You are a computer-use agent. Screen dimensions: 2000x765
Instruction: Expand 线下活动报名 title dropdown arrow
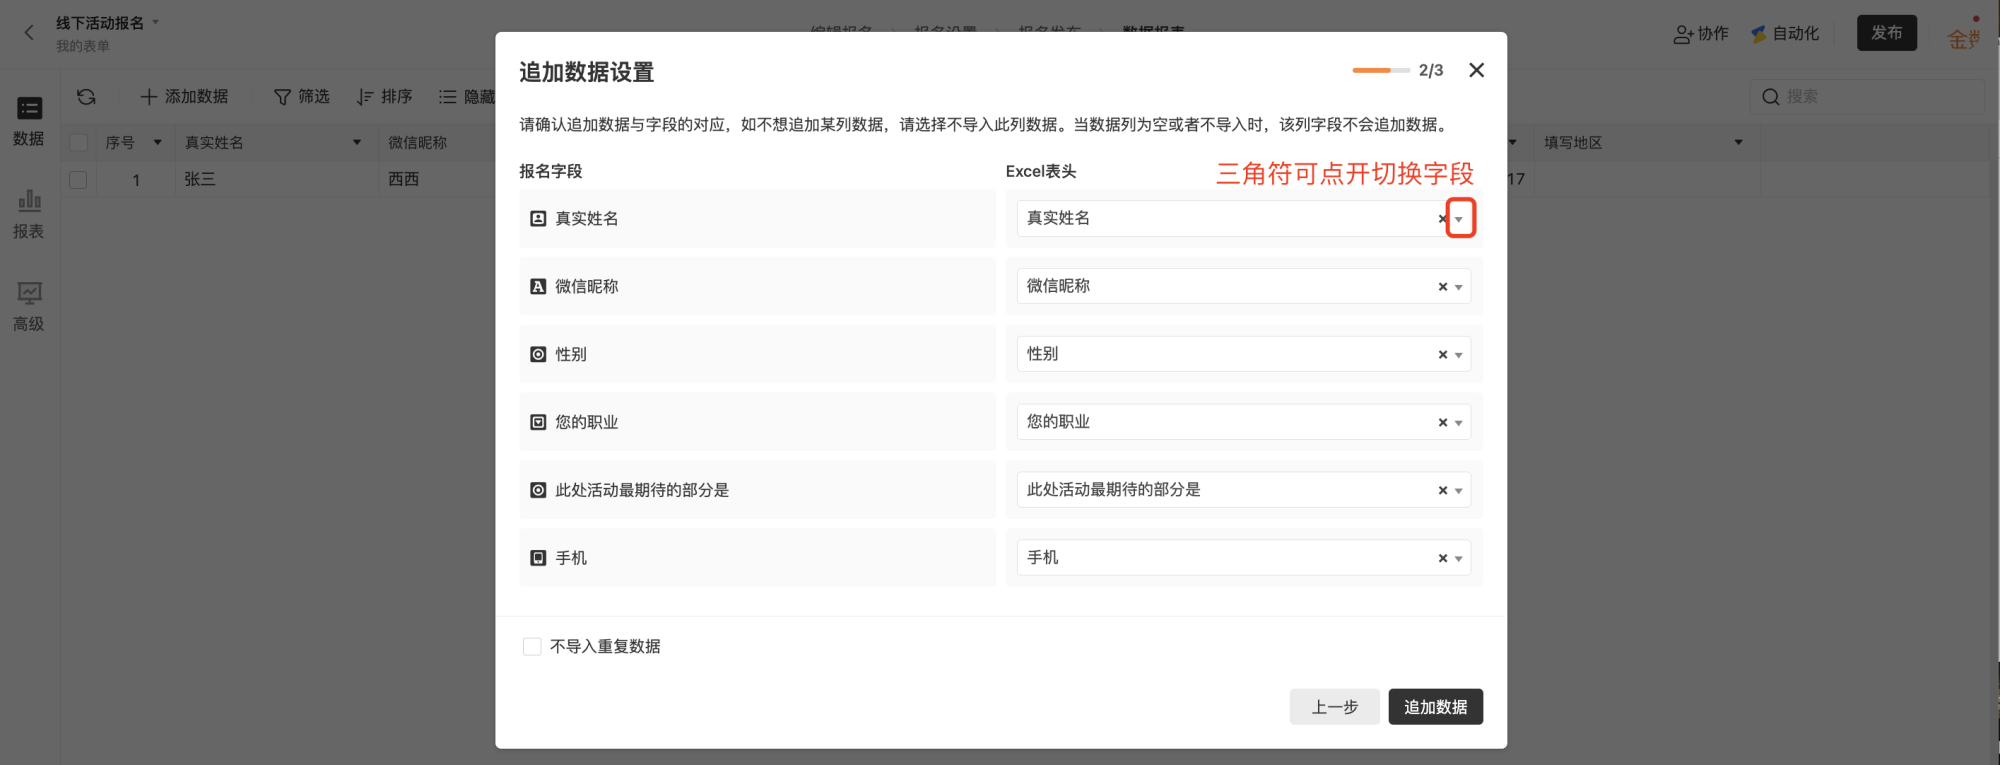pyautogui.click(x=156, y=22)
